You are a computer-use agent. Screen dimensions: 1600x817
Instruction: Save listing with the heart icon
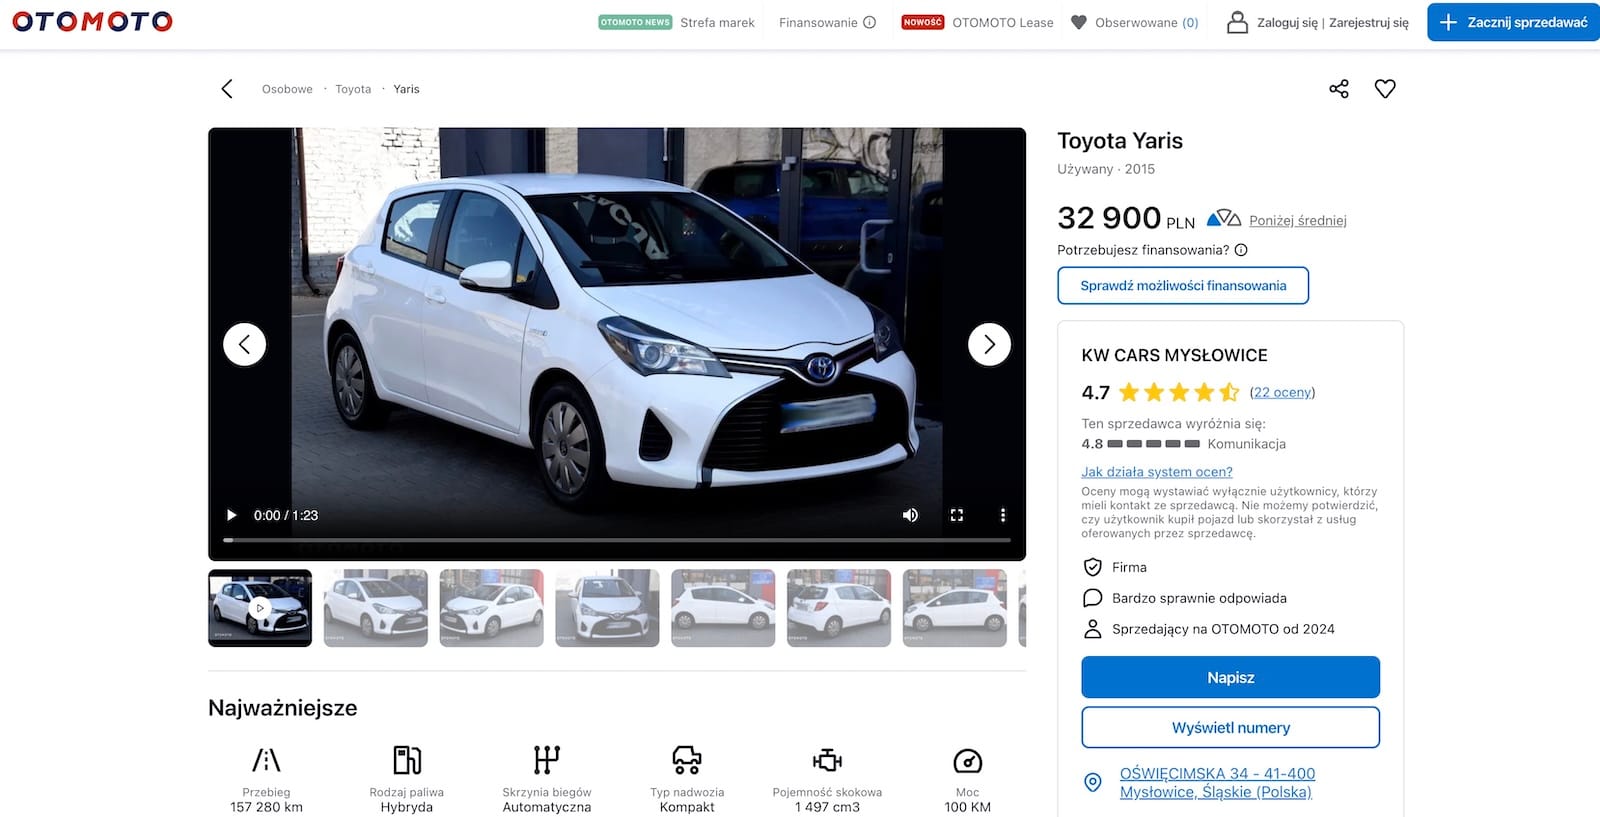tap(1385, 89)
